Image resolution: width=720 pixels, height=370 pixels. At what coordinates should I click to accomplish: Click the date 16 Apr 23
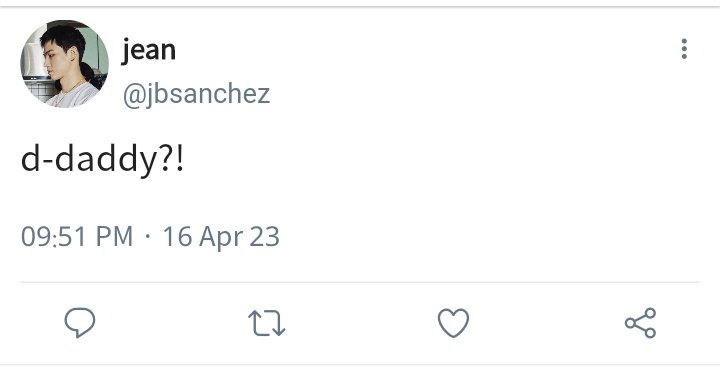tap(221, 237)
